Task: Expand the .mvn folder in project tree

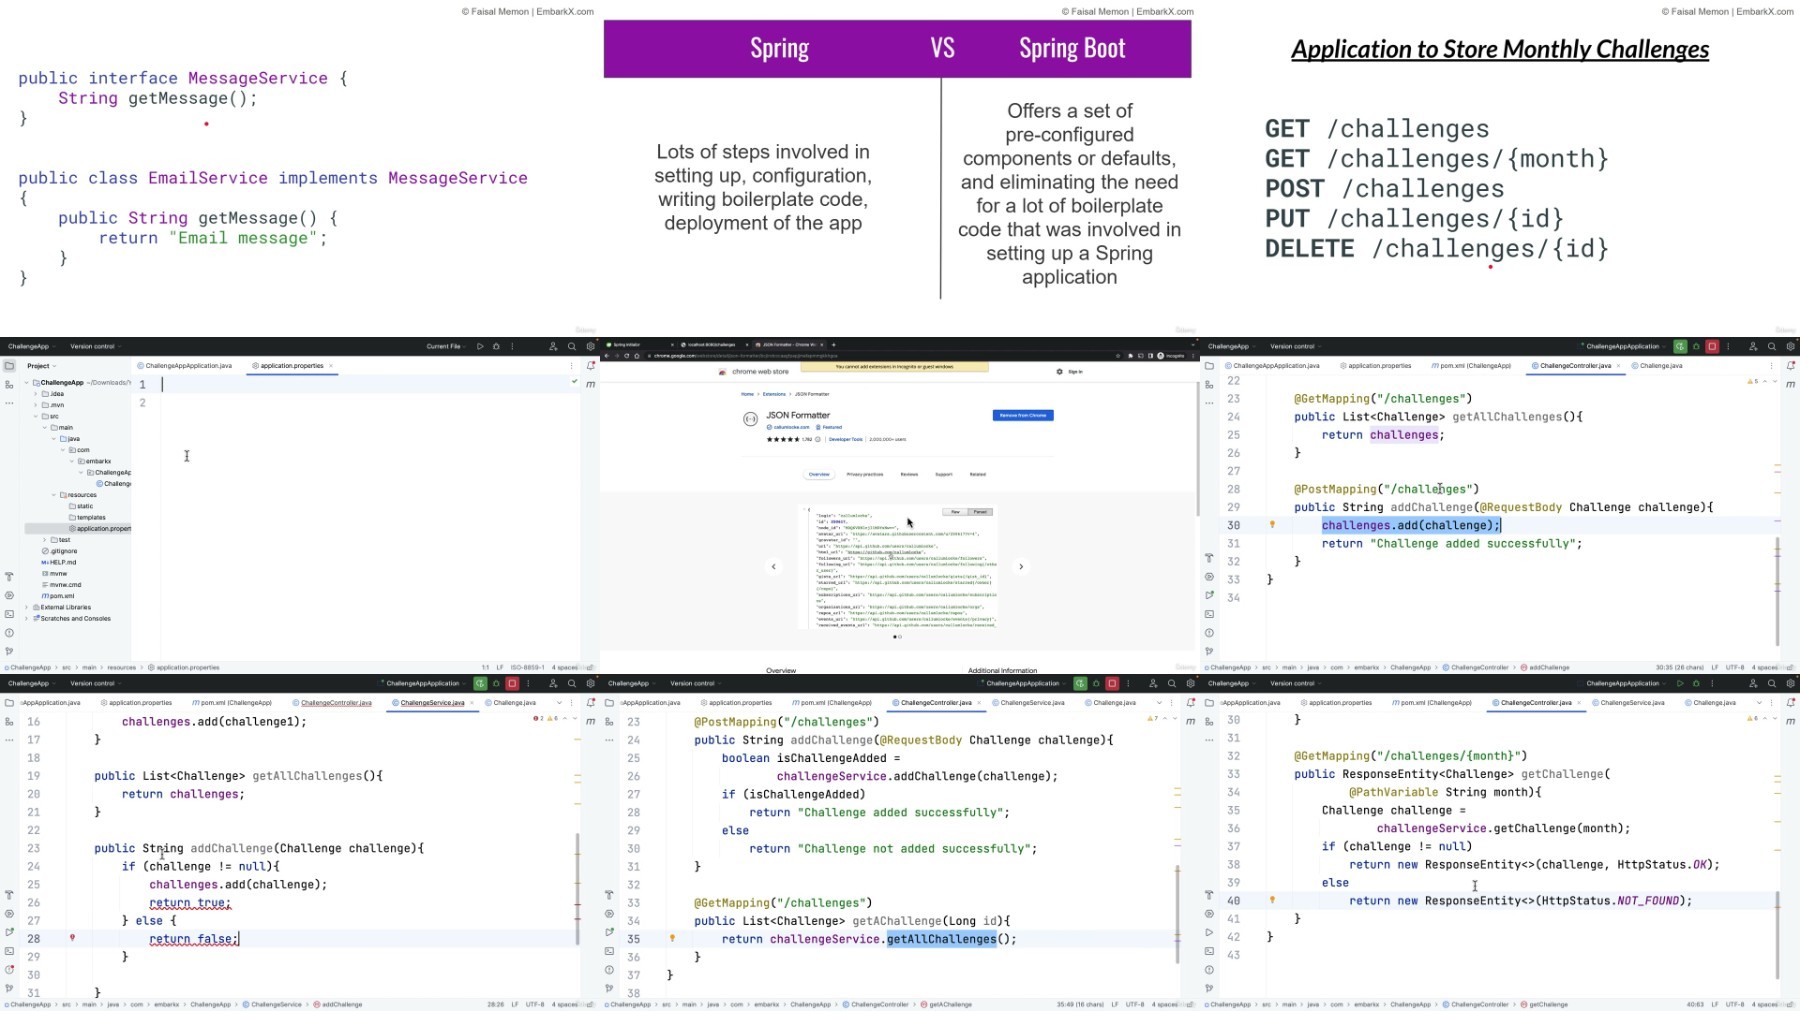Action: pos(35,405)
